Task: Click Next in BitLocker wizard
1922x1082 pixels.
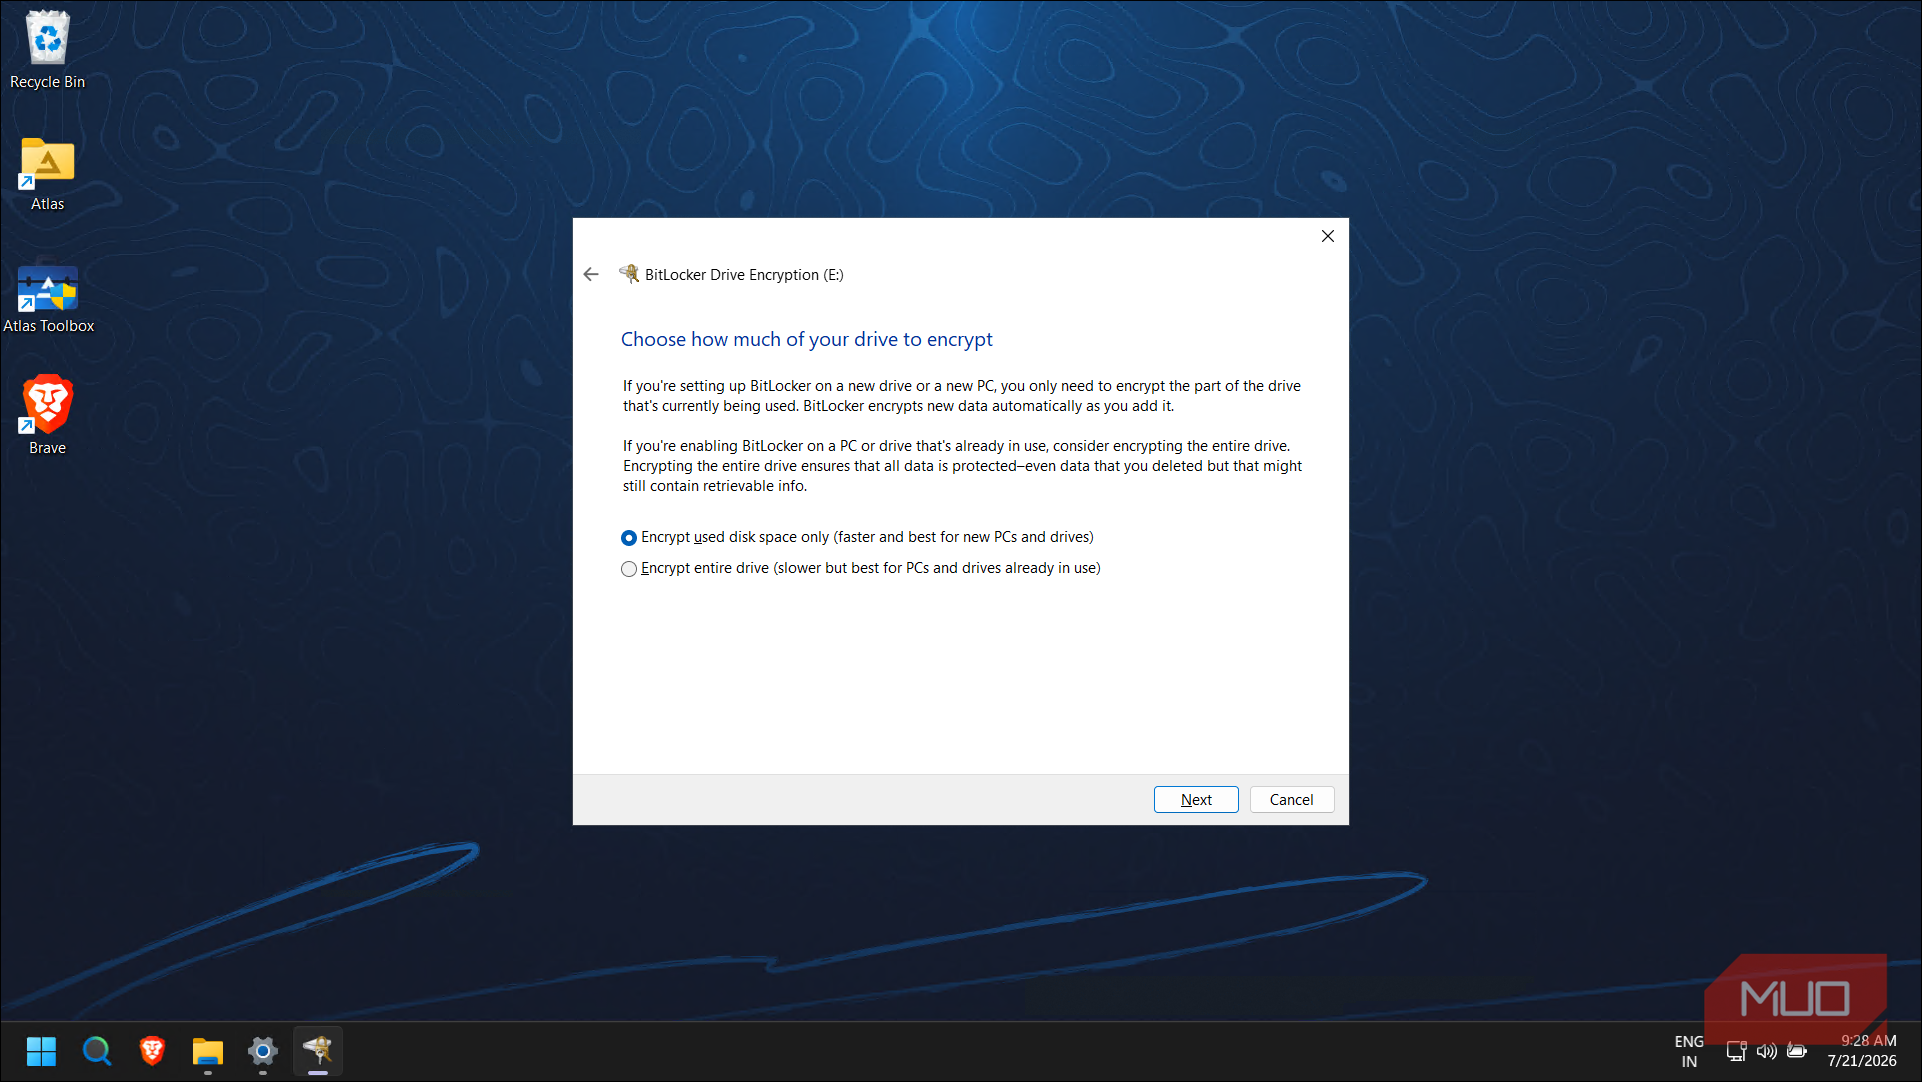Action: [x=1196, y=800]
